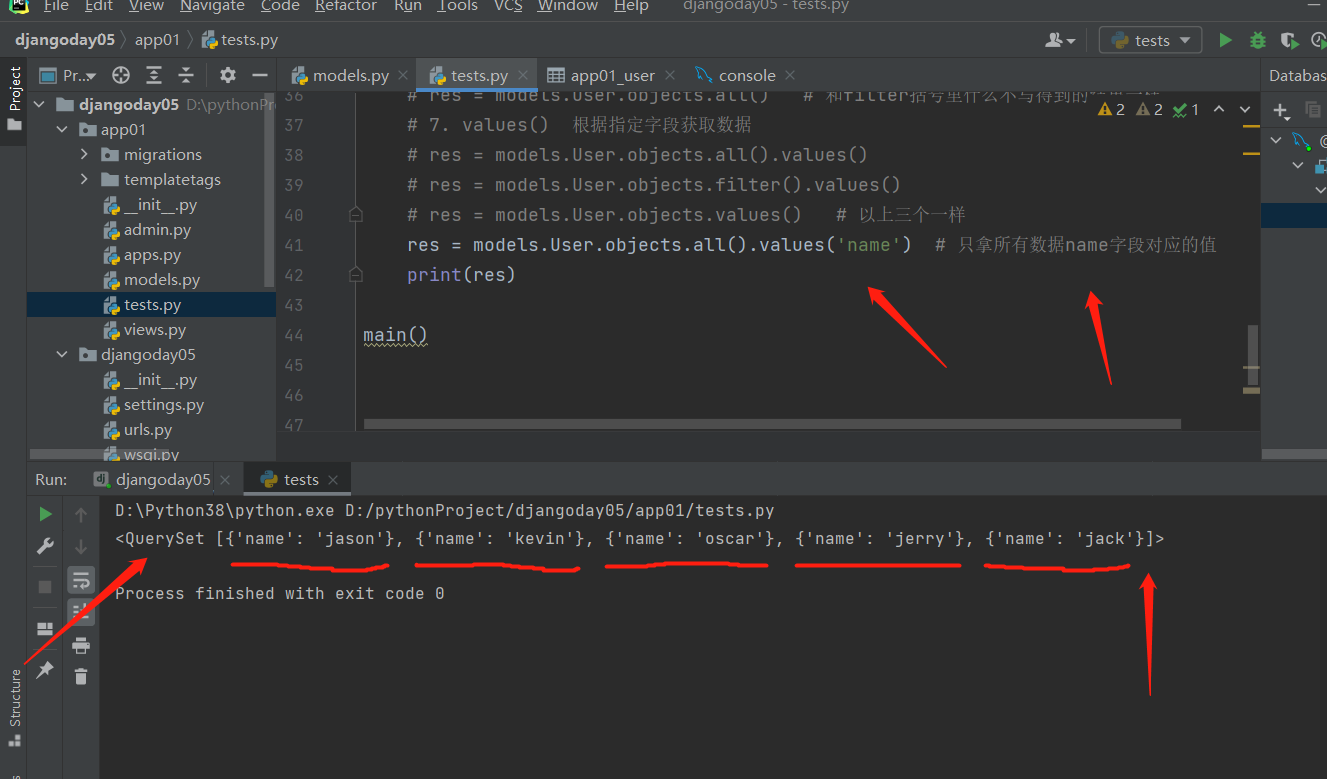Viewport: 1327px width, 779px height.
Task: Collapse all in the Project panel toolbar
Action: [x=185, y=75]
